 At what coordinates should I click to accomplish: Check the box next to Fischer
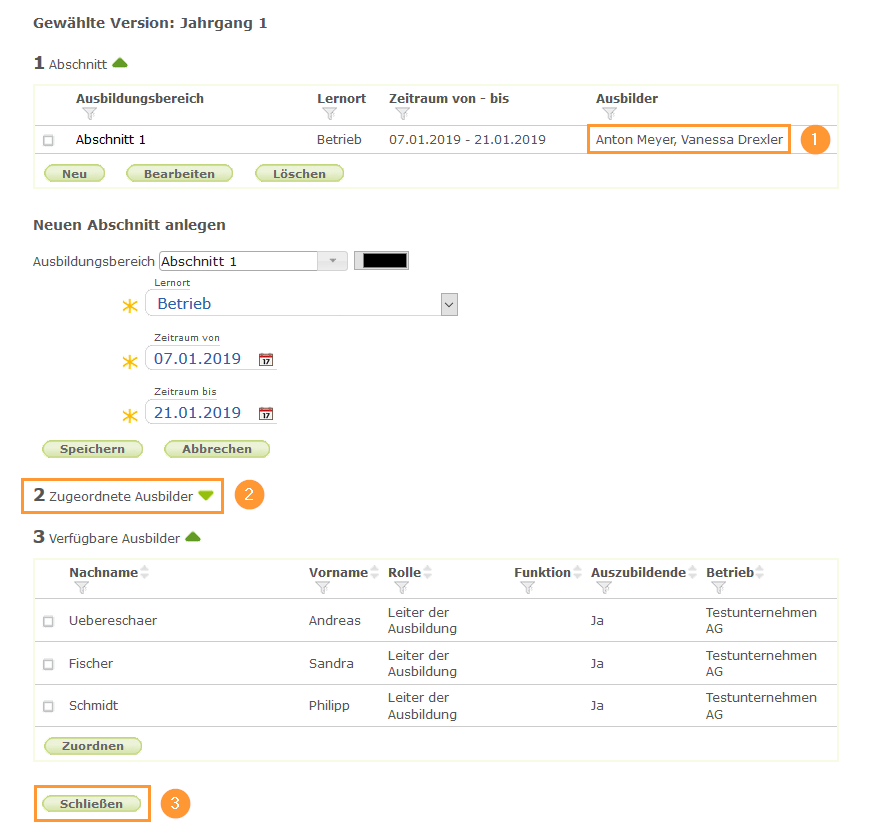[x=48, y=664]
